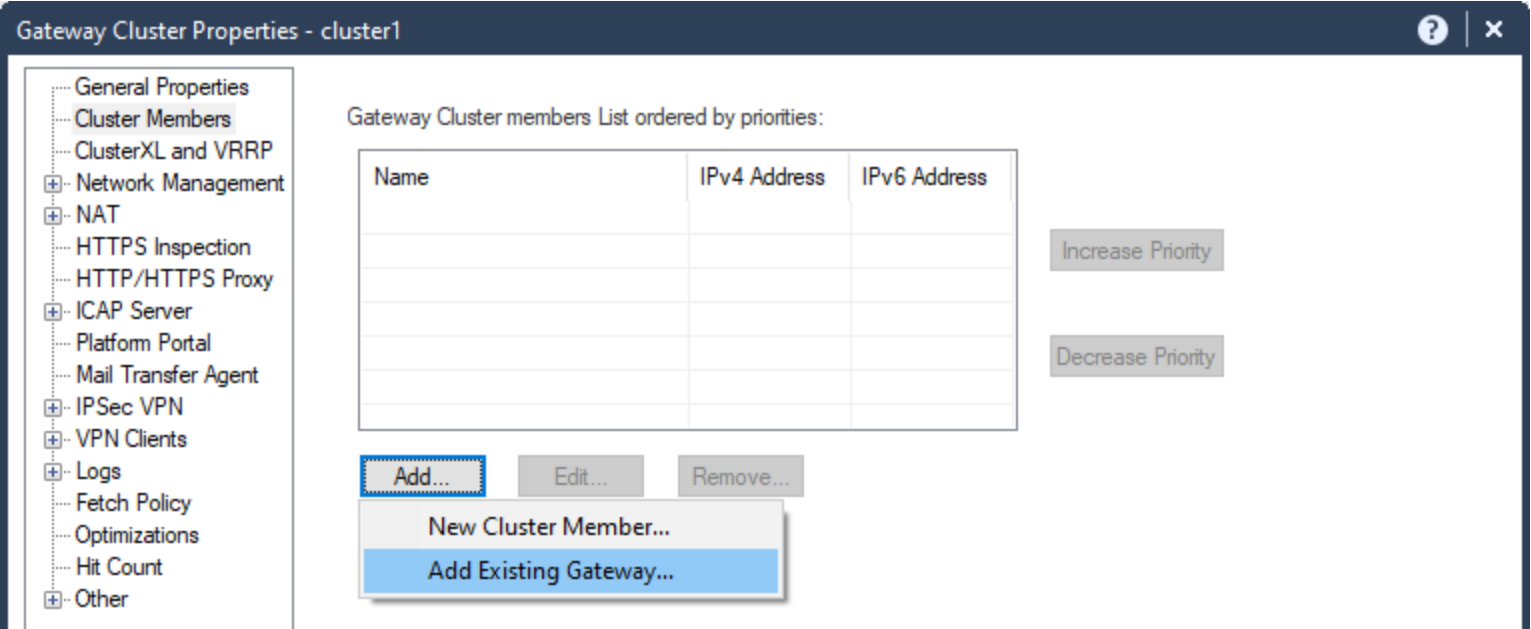Open the Fetch Policy page
Screen dimensions: 1531x629
click(x=133, y=503)
